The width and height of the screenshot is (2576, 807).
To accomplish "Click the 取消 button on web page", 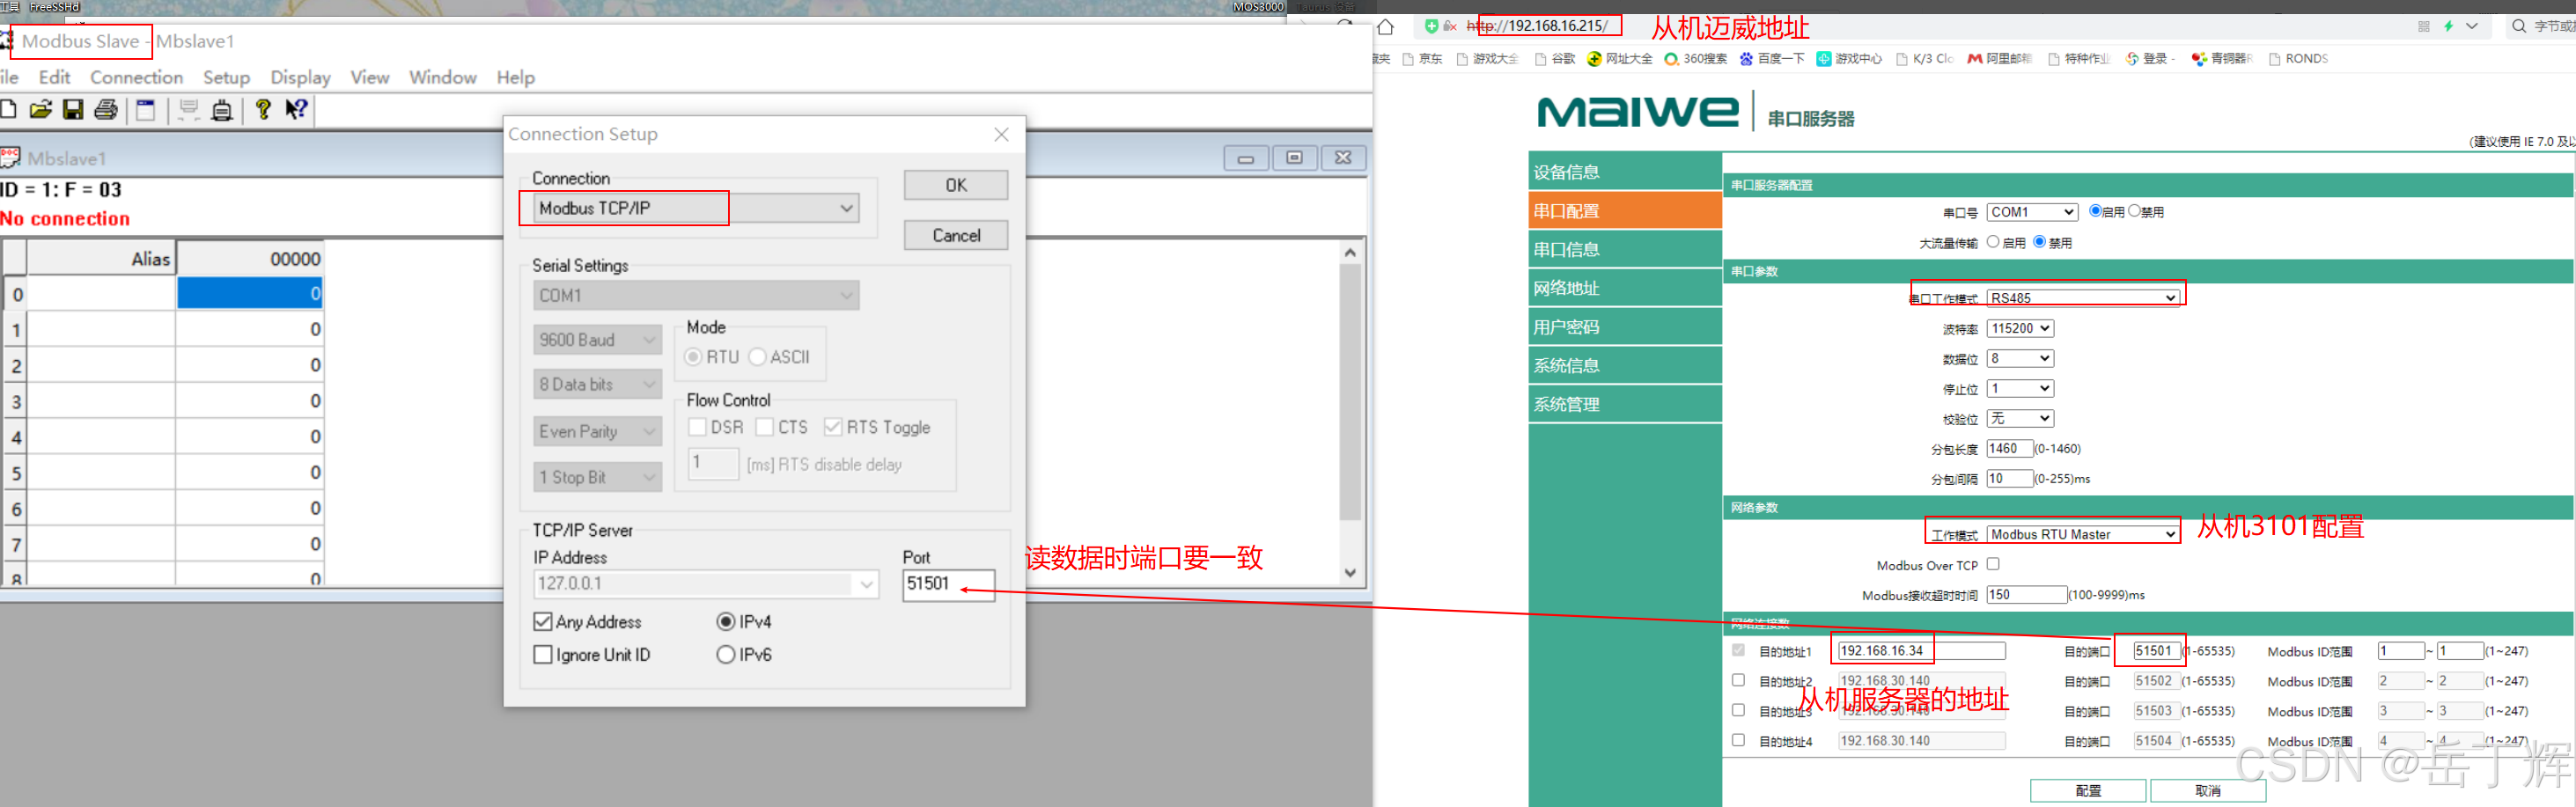I will tap(2208, 791).
